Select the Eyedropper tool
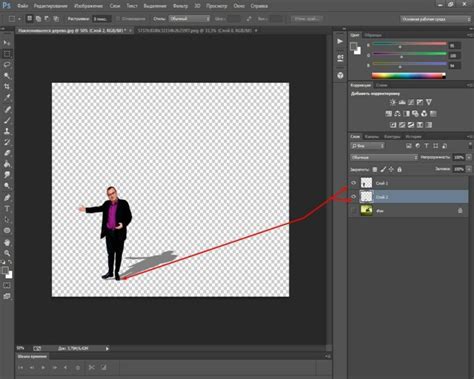Screen dimensions: 474x379 [7, 98]
